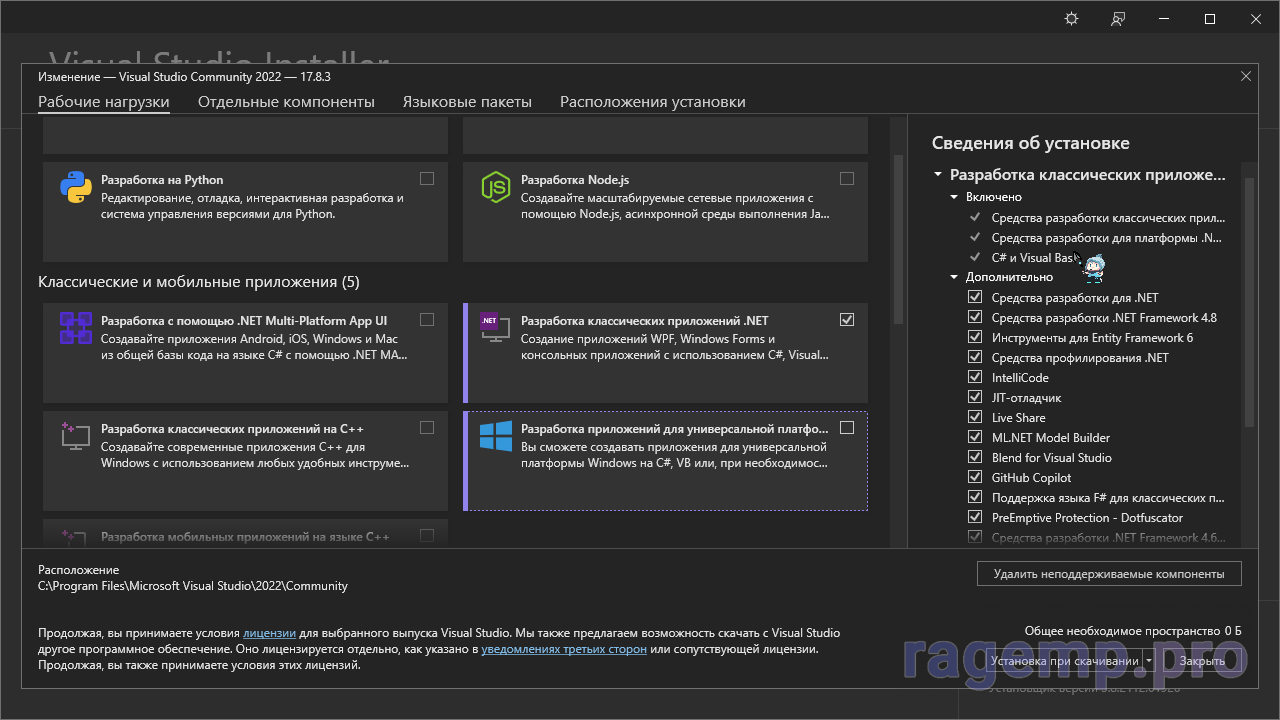This screenshot has height=720, width=1280.
Task: Collapse Разработка классических приложений tree node
Action: tap(938, 175)
